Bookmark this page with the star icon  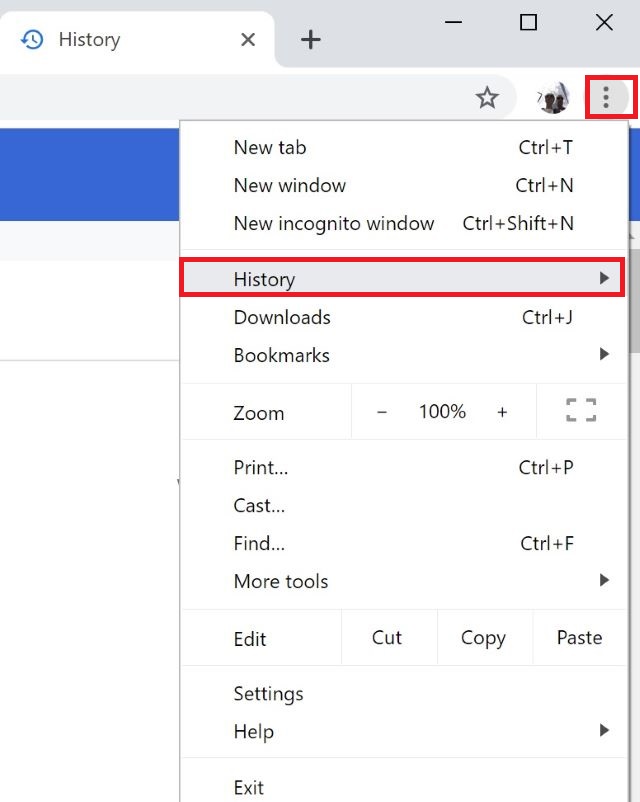pos(487,98)
